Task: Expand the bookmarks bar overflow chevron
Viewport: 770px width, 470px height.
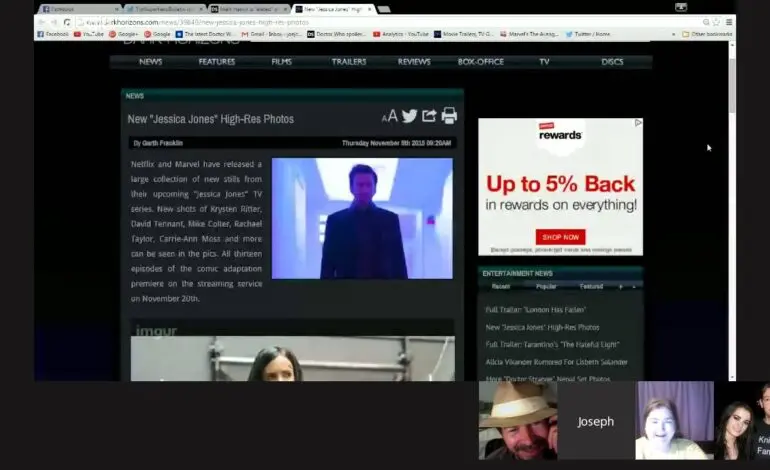Action: click(x=673, y=34)
